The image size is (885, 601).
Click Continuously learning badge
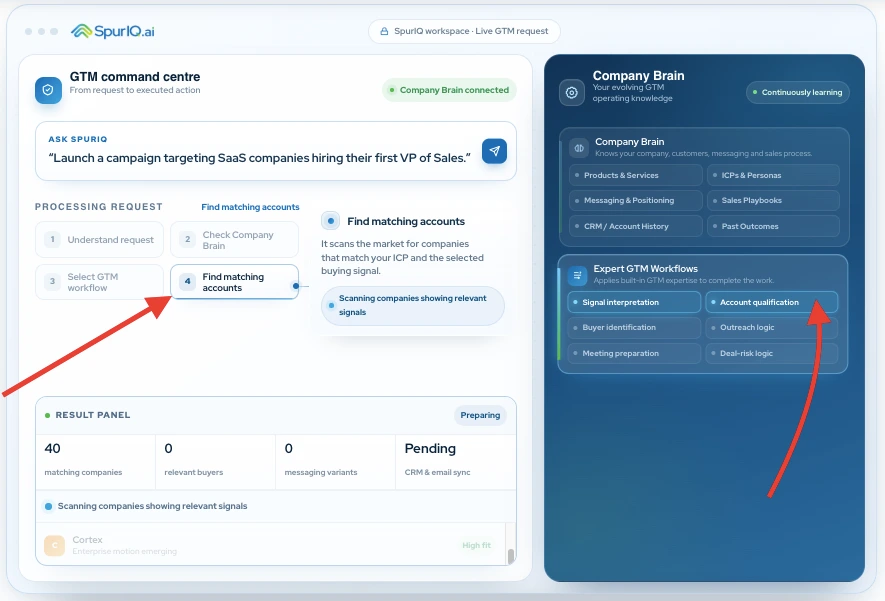[798, 93]
